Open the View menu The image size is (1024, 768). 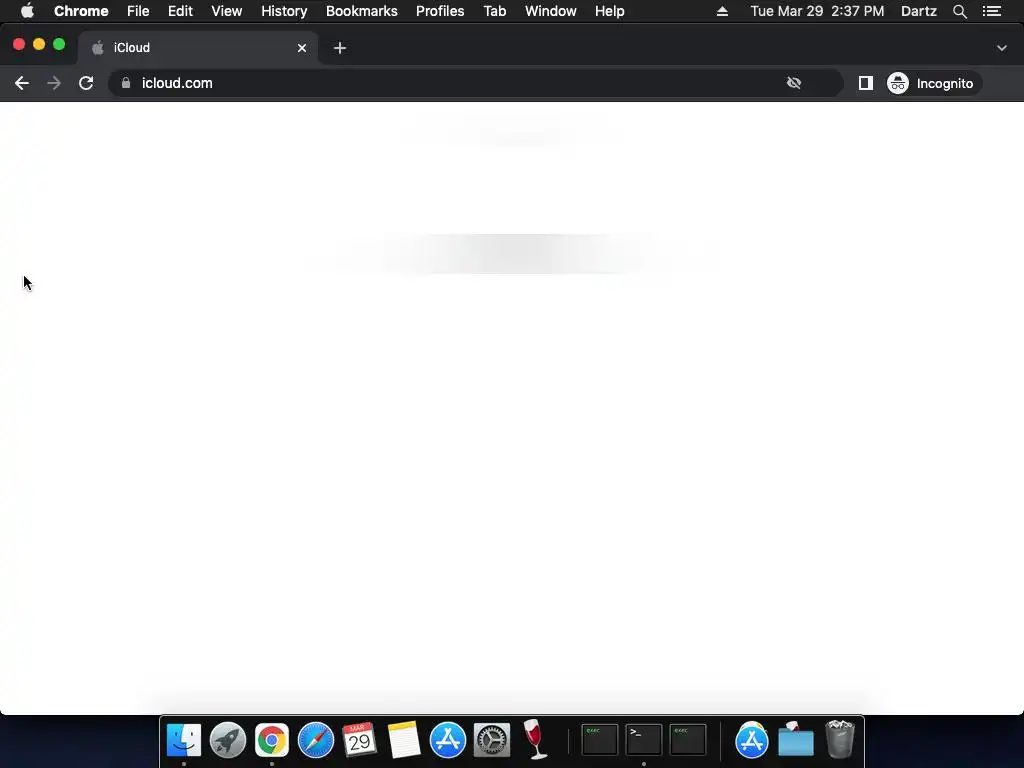tap(227, 11)
